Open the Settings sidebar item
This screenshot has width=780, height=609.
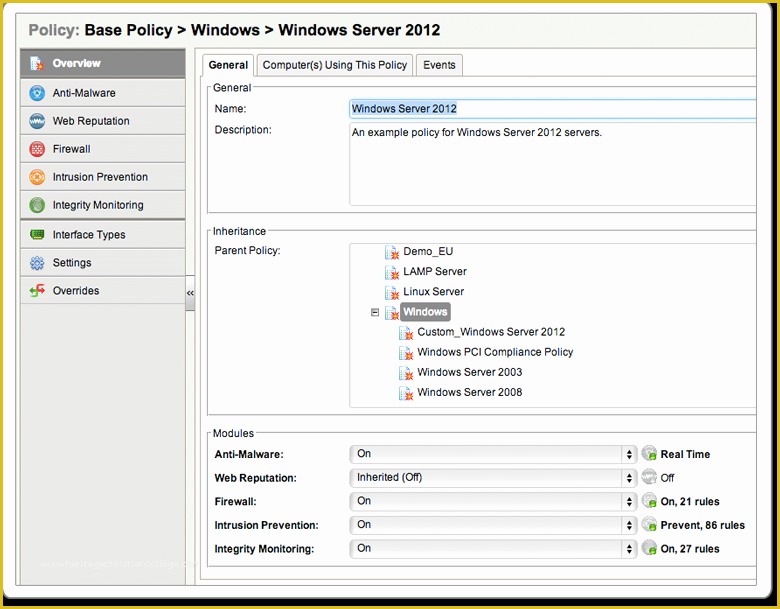point(102,263)
